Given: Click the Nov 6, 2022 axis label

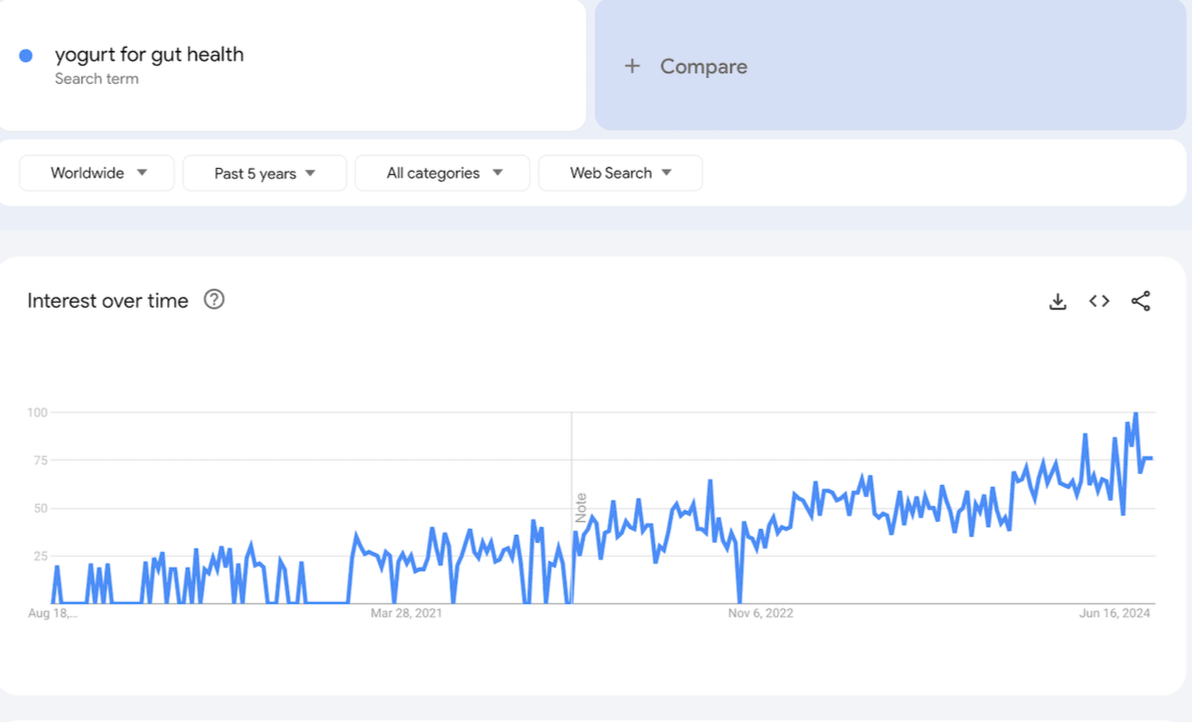Looking at the screenshot, I should click(760, 613).
